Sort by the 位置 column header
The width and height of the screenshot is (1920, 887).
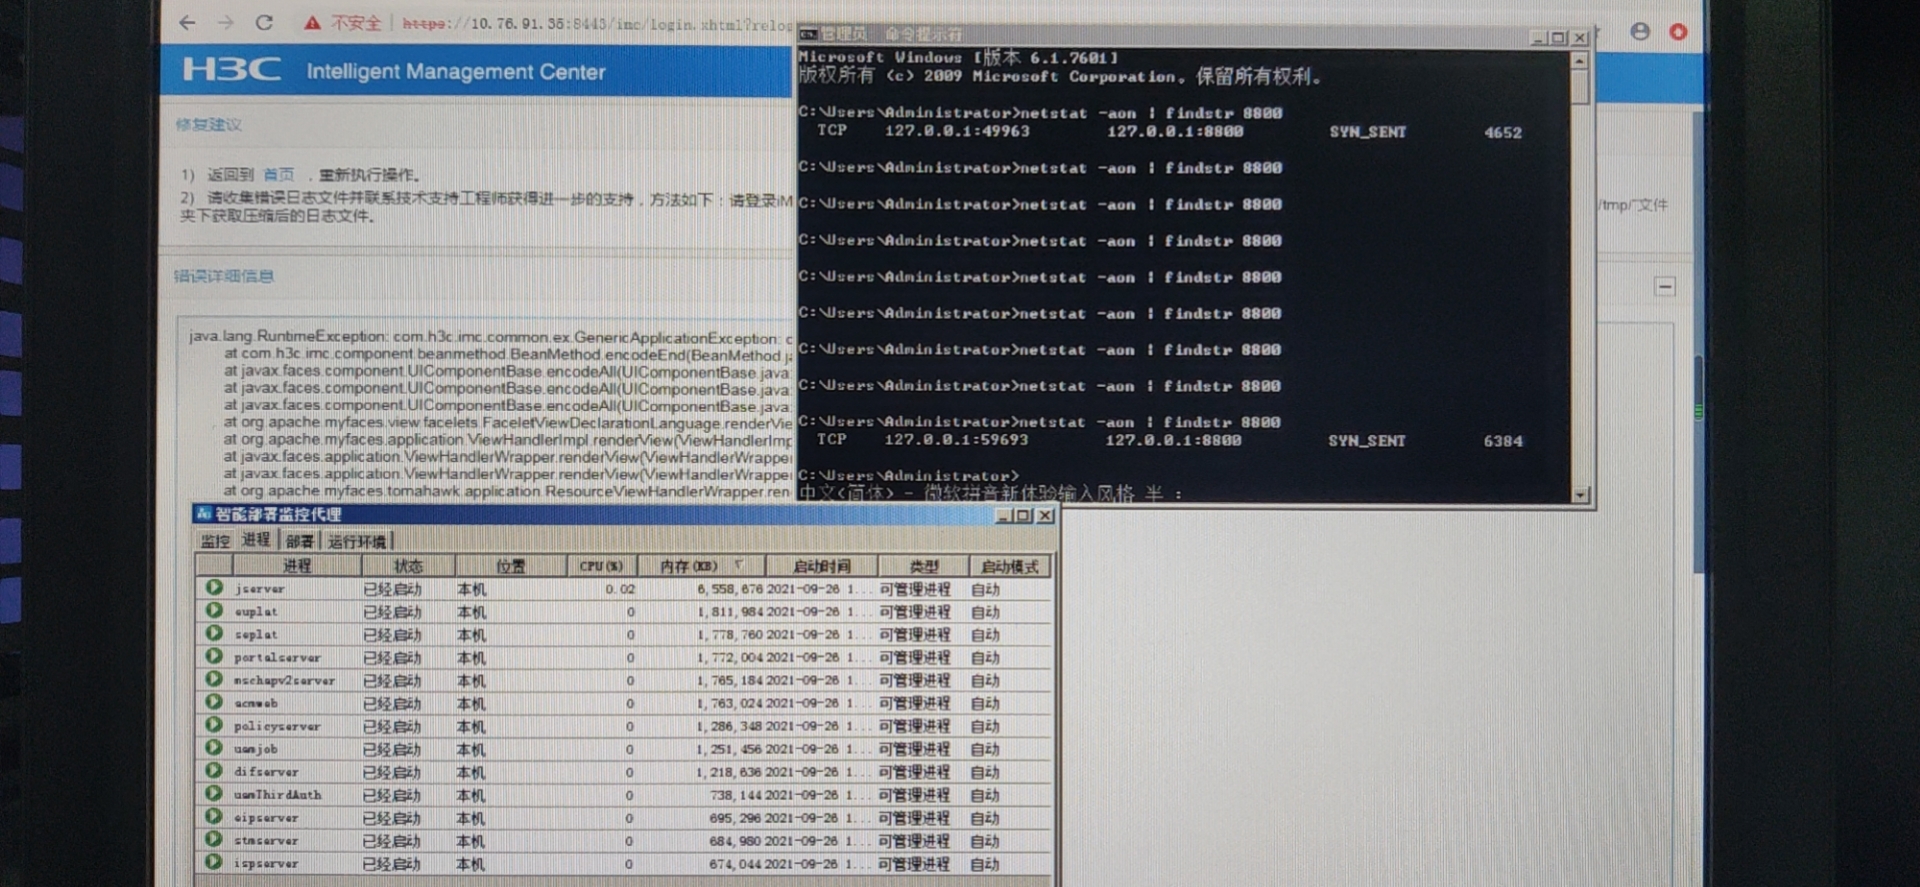coord(511,566)
